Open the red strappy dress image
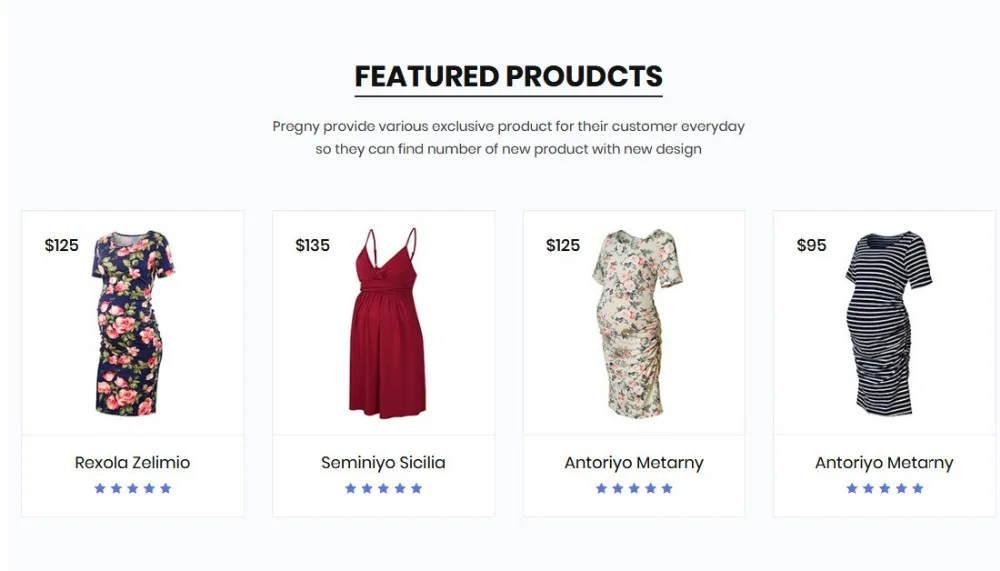This screenshot has width=1000, height=571. point(386,323)
